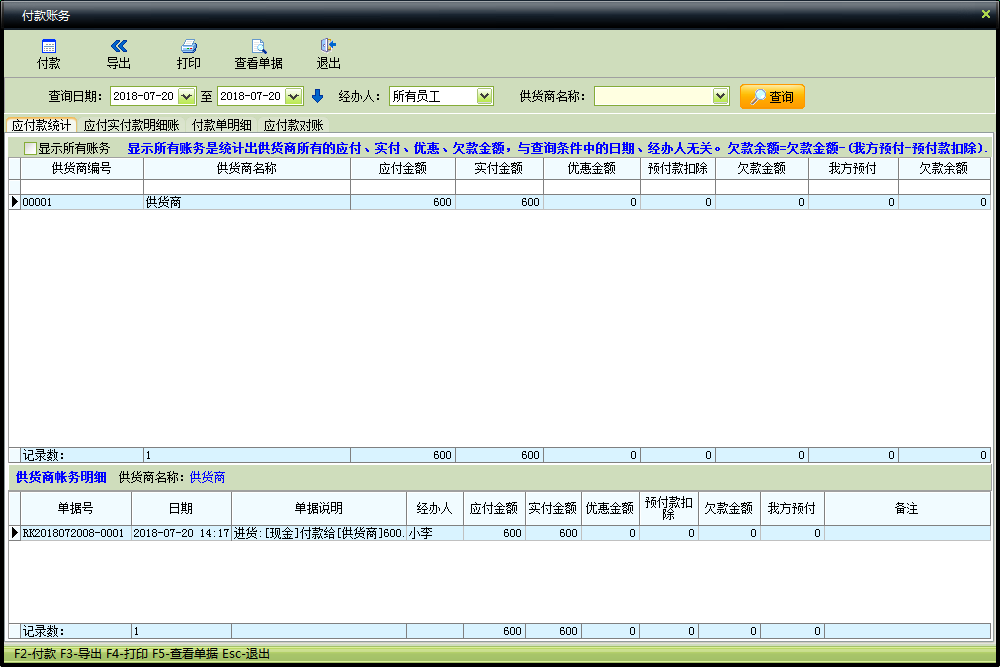This screenshot has width=1000, height=667.
Task: Open the start date dropdown
Action: pyautogui.click(x=187, y=97)
